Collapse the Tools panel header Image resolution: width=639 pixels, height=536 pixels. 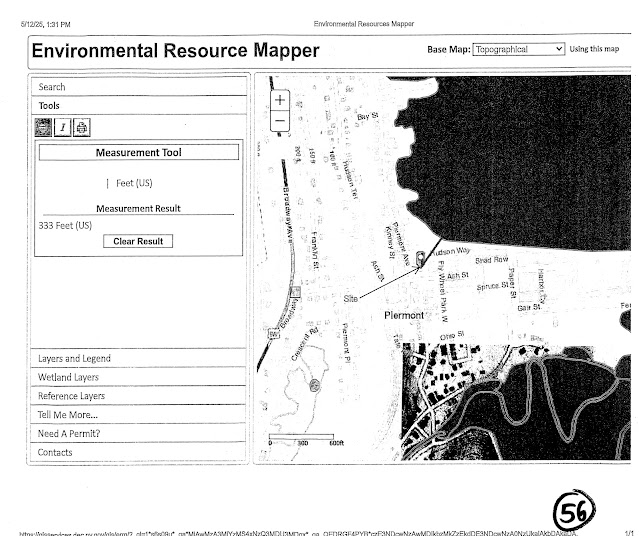coord(139,106)
